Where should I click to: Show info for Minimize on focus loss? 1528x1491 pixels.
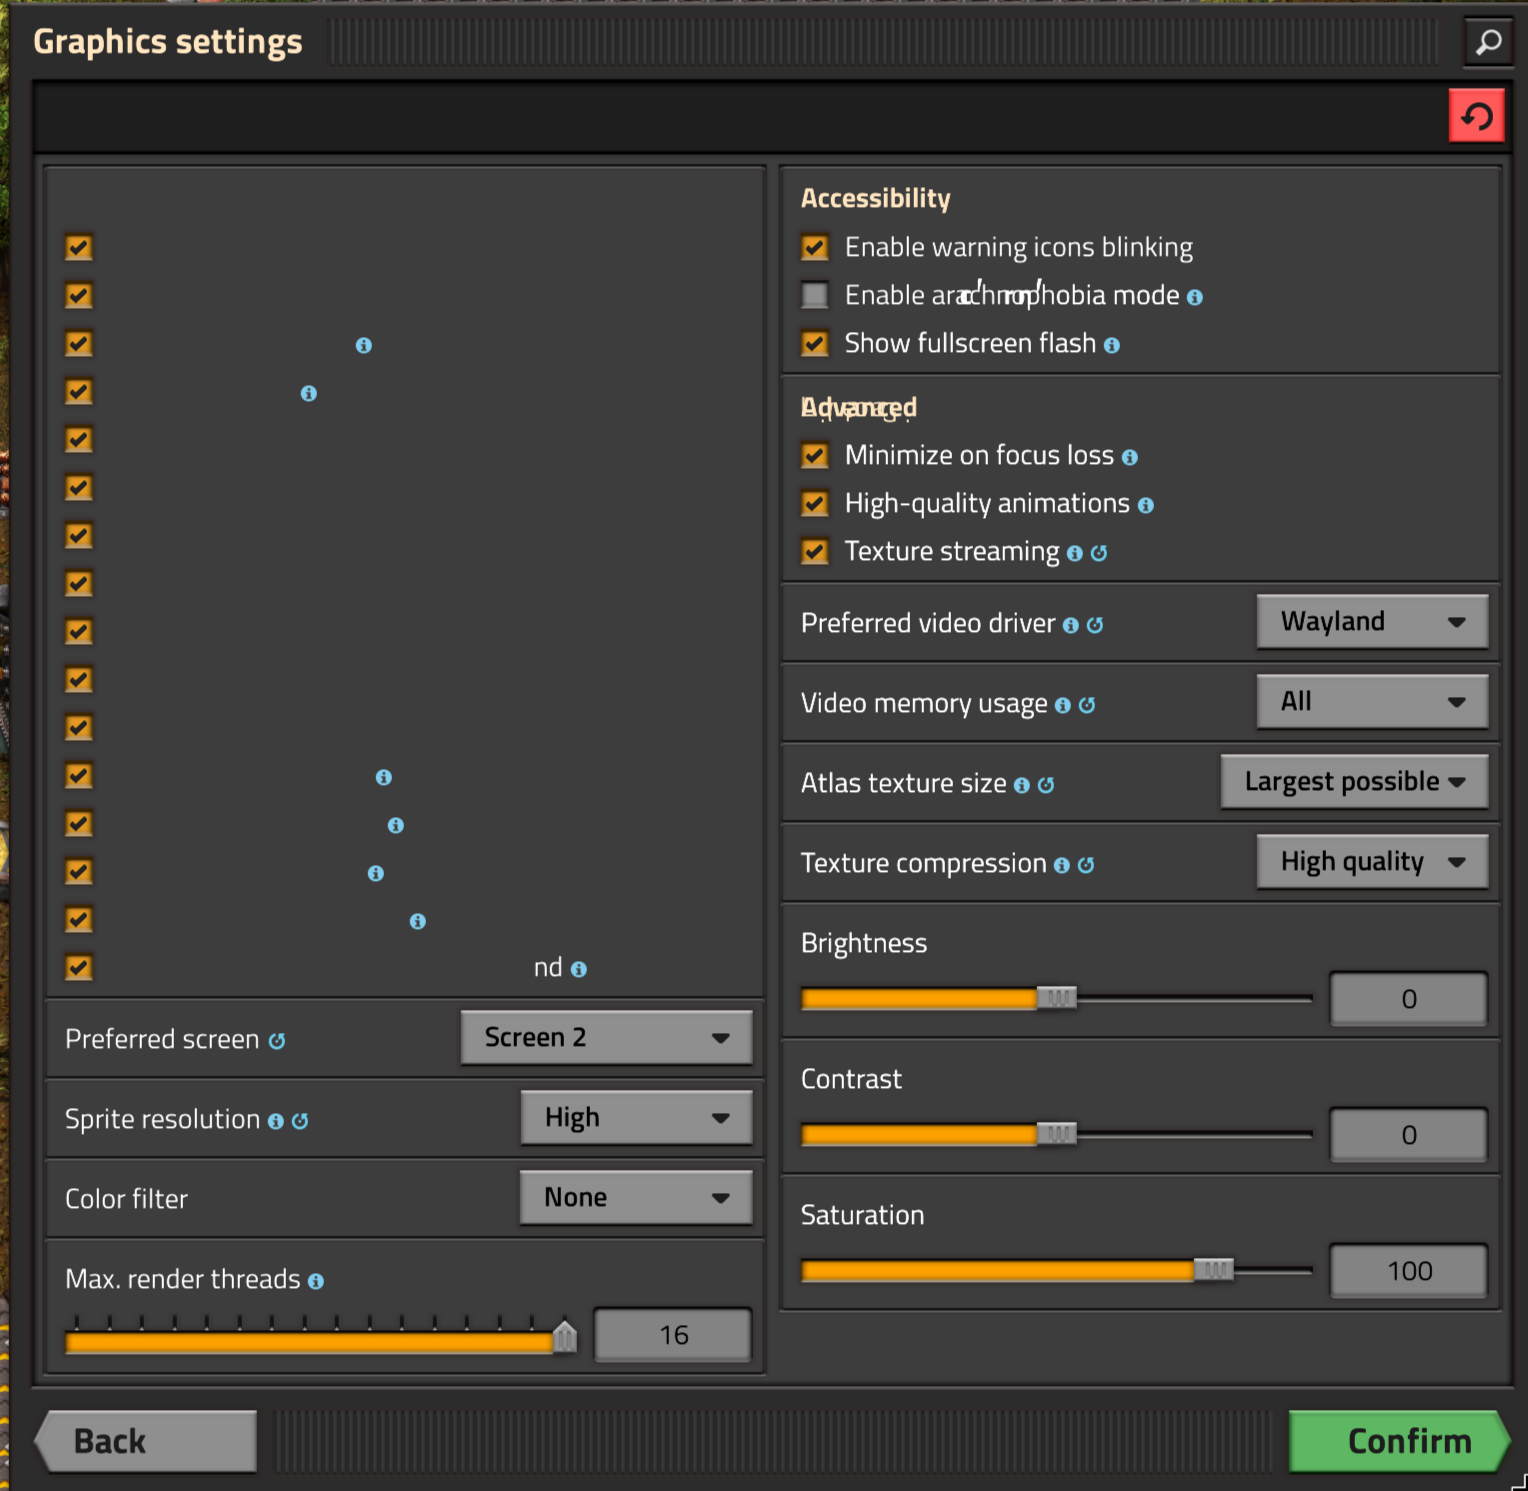1129,457
